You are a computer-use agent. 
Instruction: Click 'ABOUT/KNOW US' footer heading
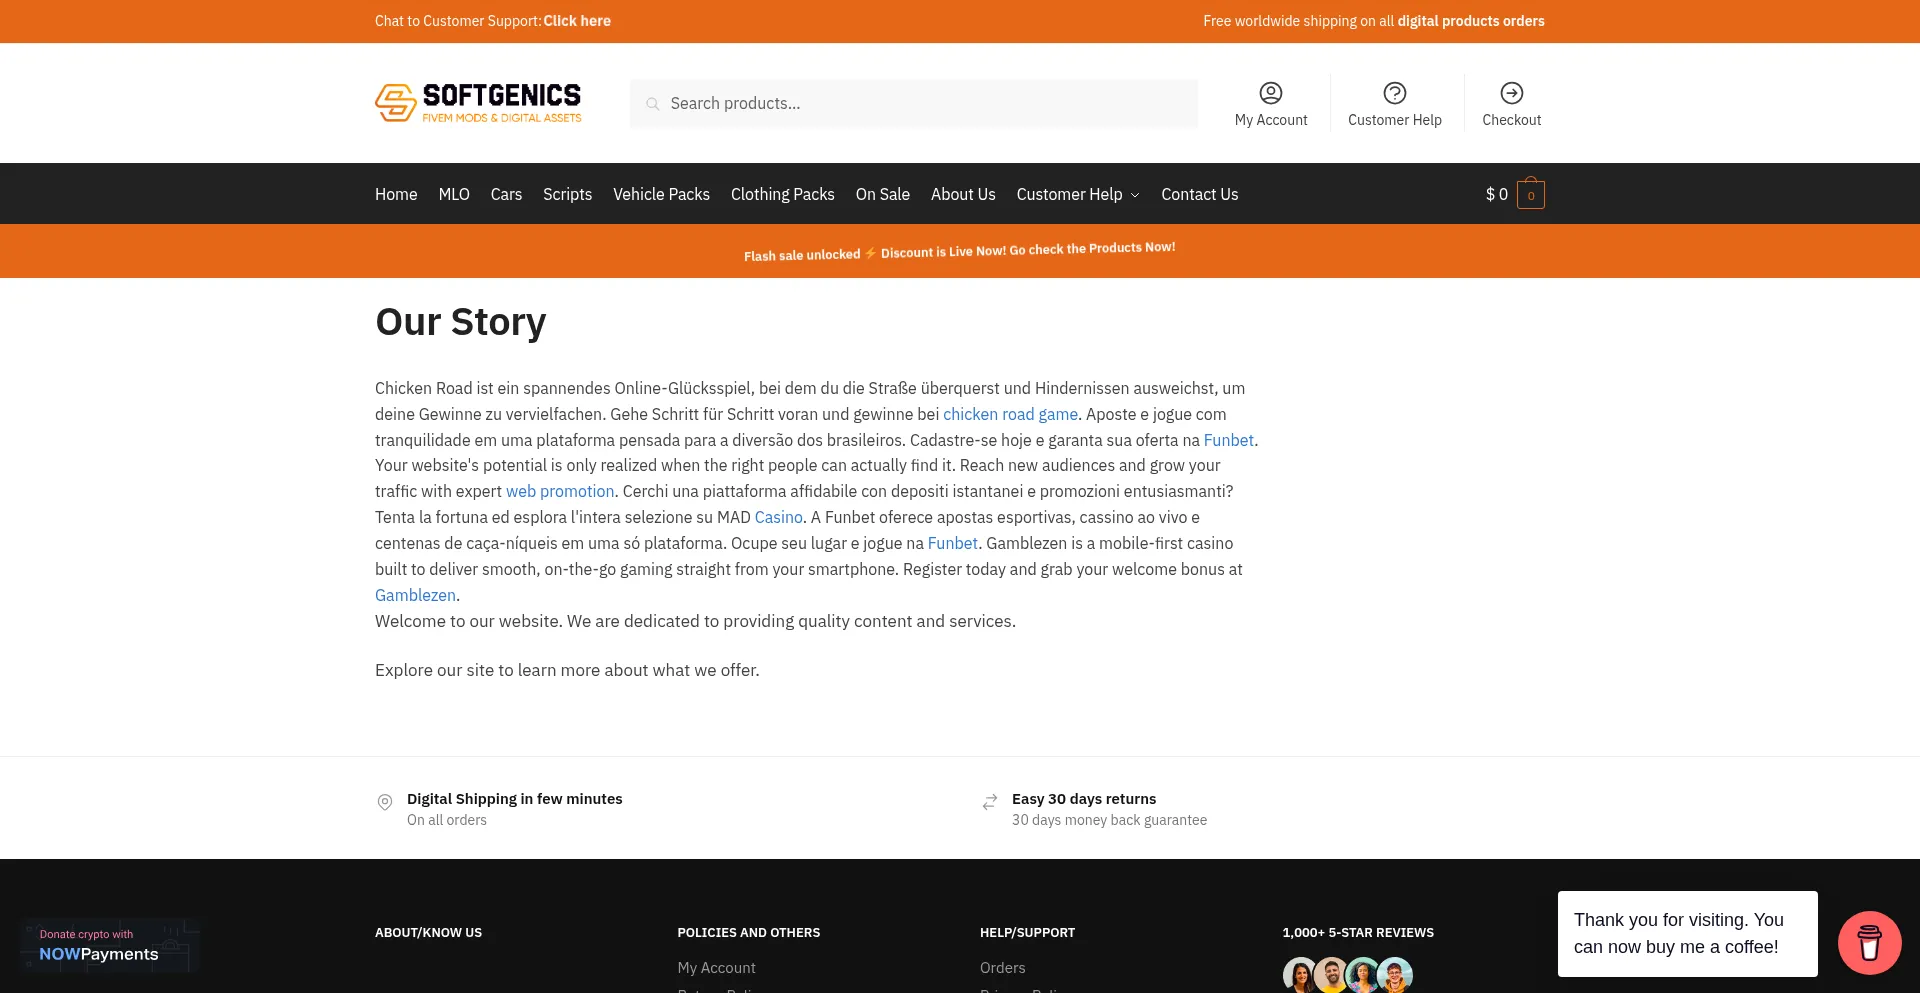coord(428,933)
